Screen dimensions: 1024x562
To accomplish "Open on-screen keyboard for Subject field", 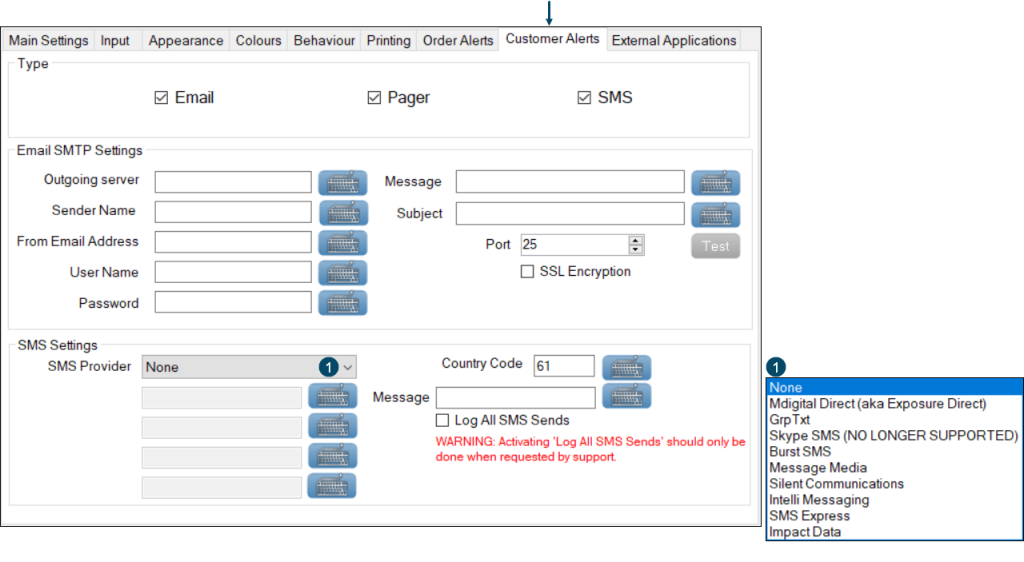I will coord(716,214).
